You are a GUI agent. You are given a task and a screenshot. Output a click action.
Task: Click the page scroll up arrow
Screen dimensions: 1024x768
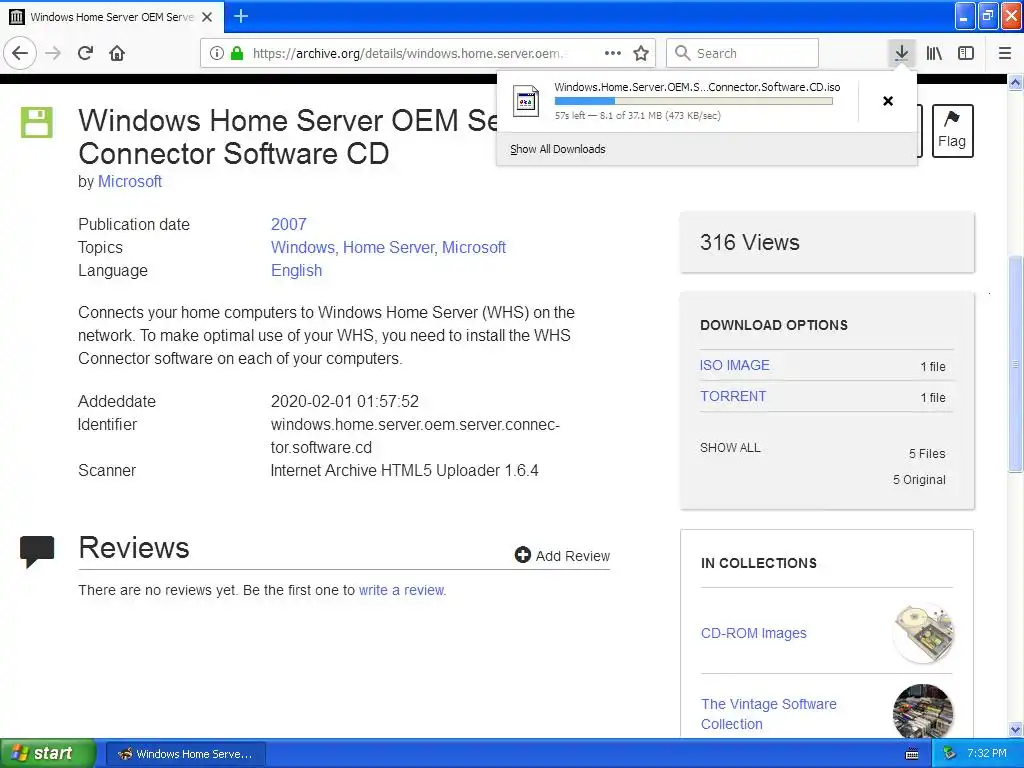pyautogui.click(x=1016, y=82)
